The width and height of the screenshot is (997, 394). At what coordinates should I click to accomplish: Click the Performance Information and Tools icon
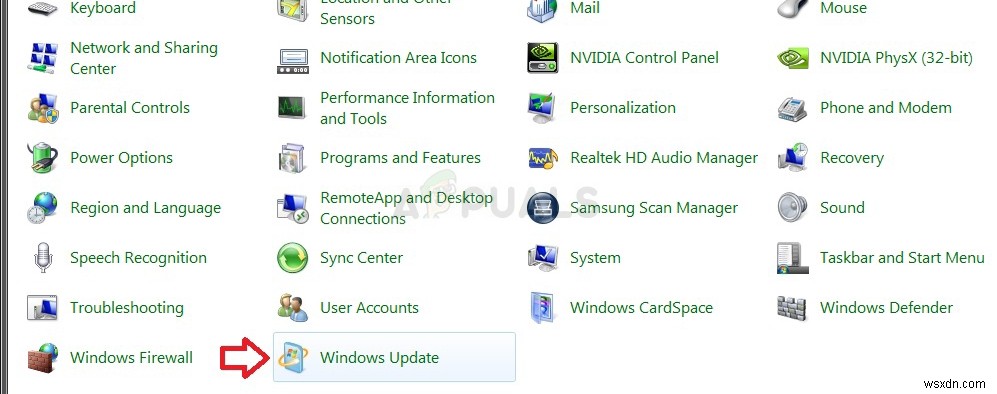pos(293,108)
